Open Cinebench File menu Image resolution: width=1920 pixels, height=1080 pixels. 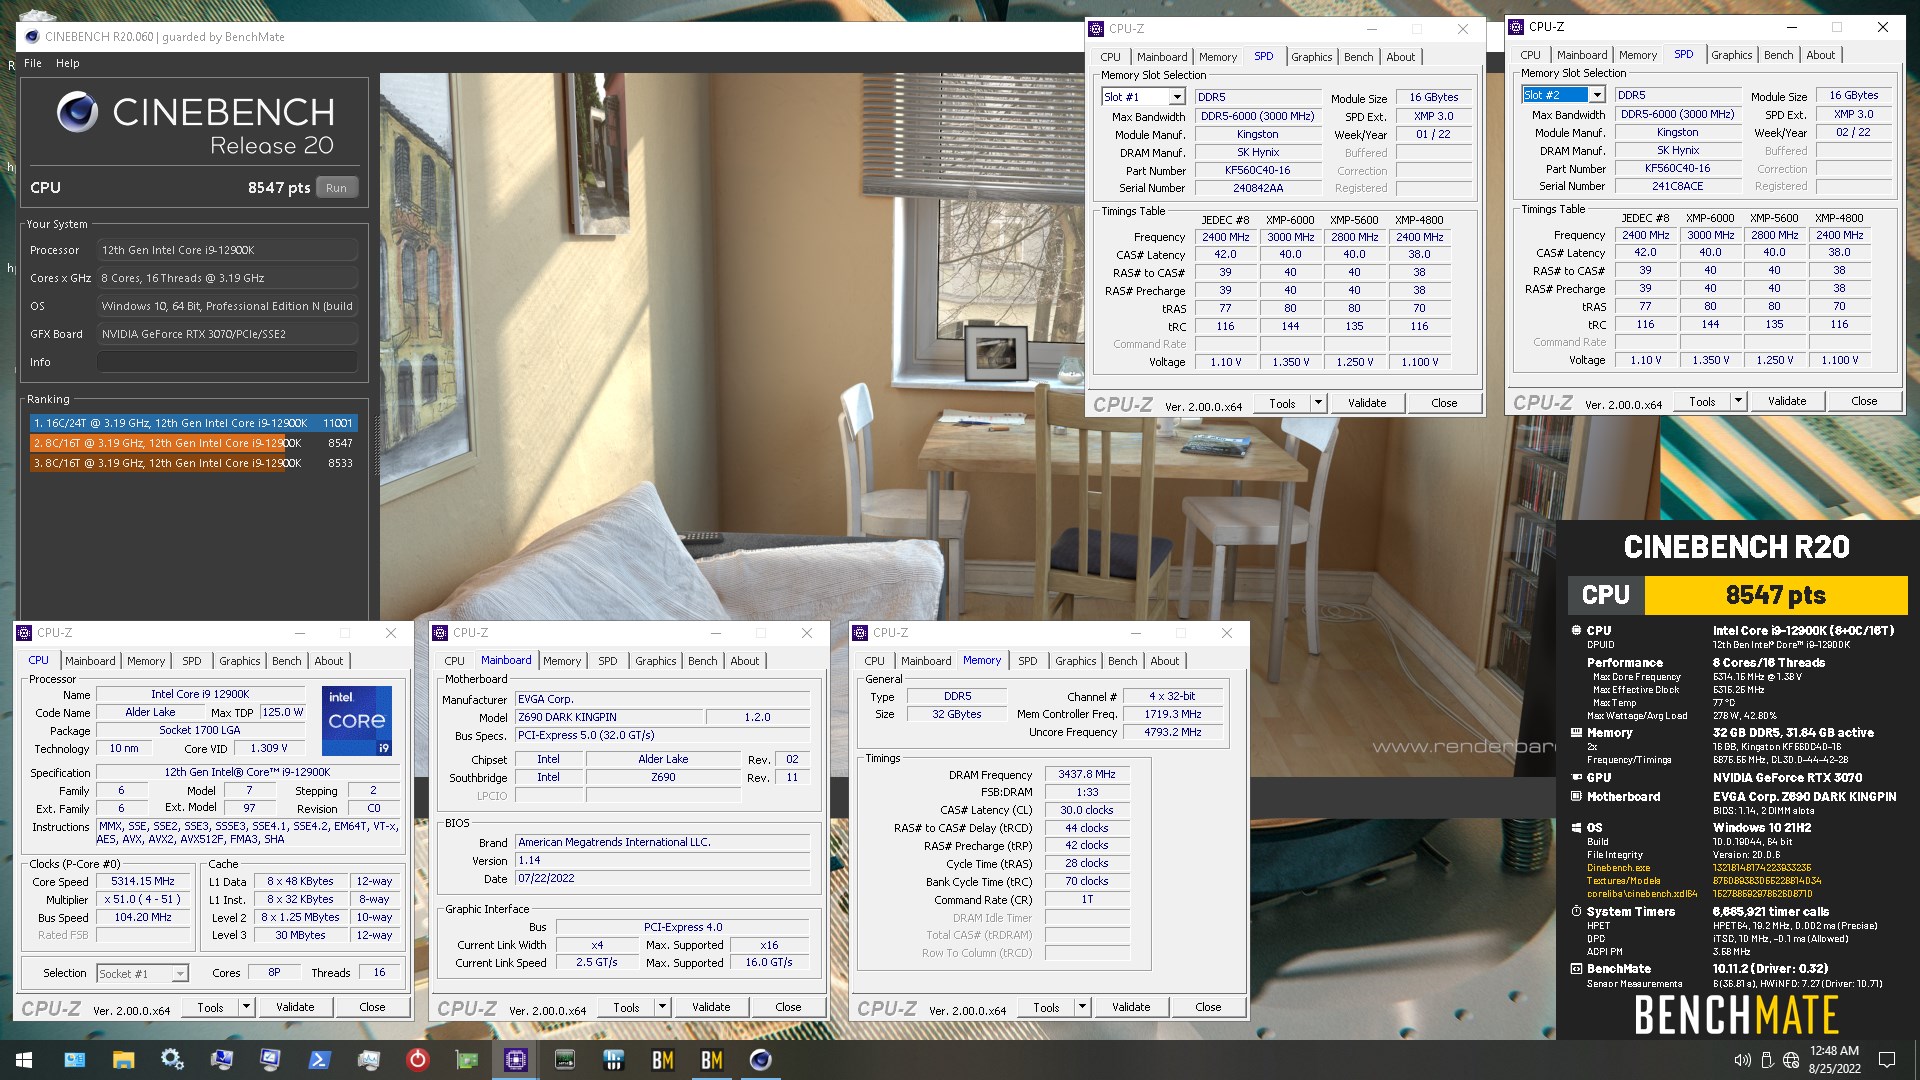(33, 63)
